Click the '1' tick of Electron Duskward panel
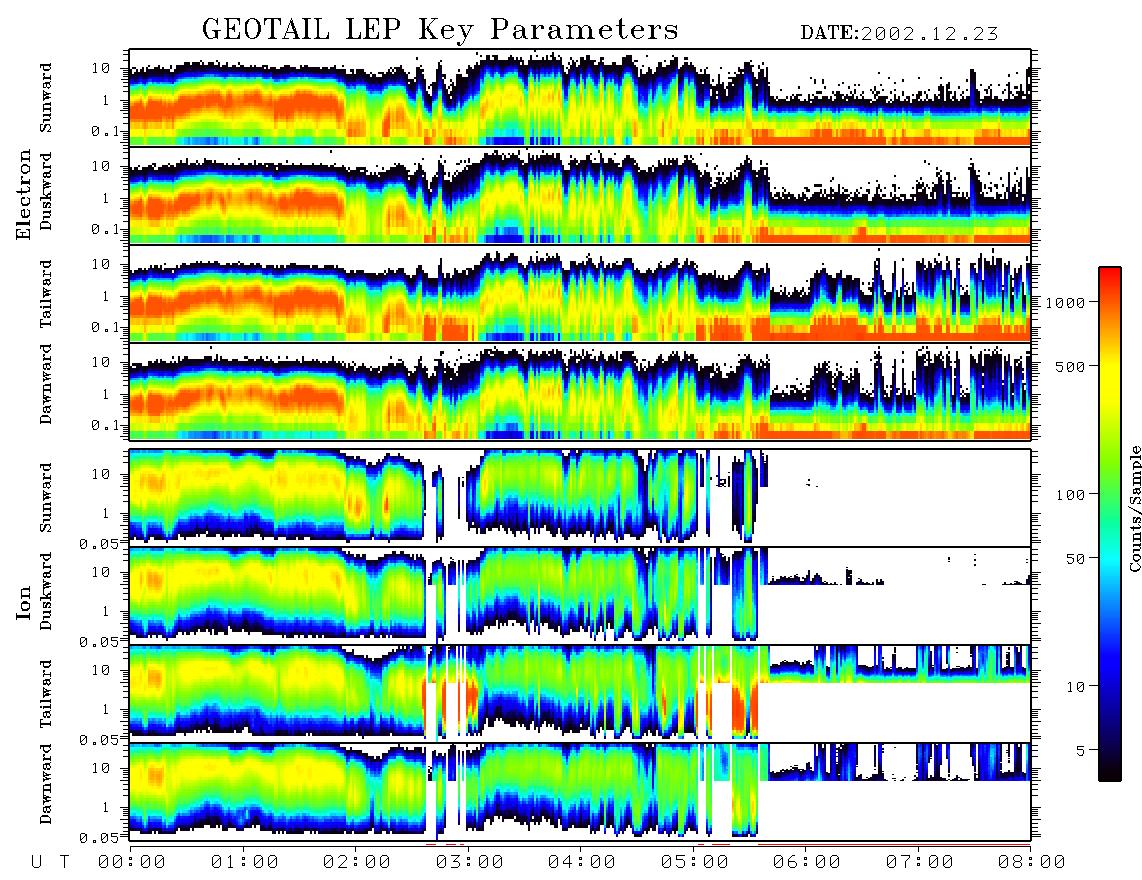 pyautogui.click(x=106, y=198)
